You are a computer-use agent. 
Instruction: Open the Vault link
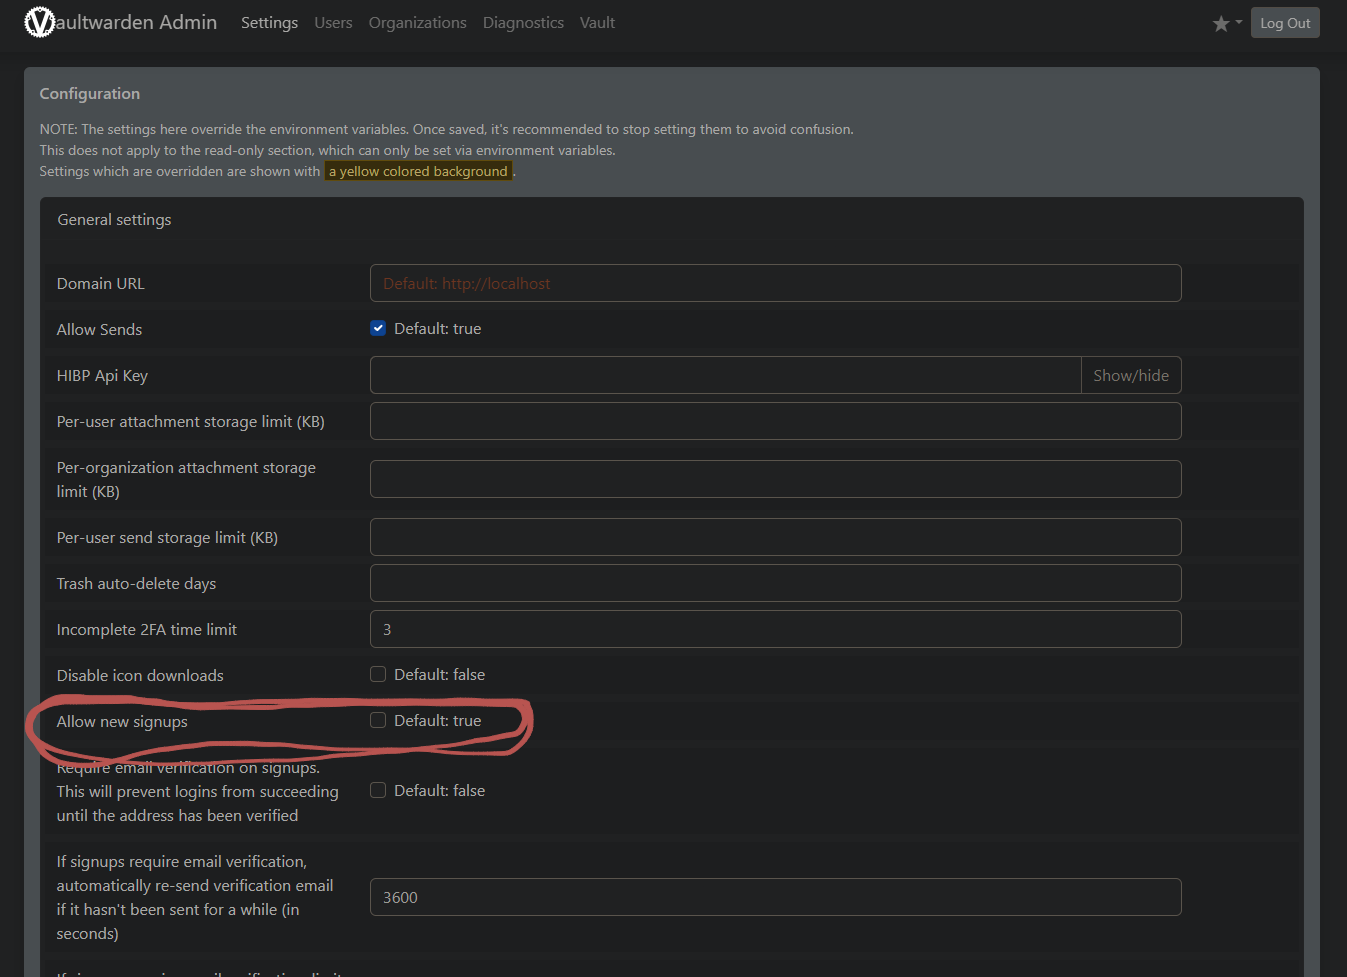pyautogui.click(x=597, y=23)
